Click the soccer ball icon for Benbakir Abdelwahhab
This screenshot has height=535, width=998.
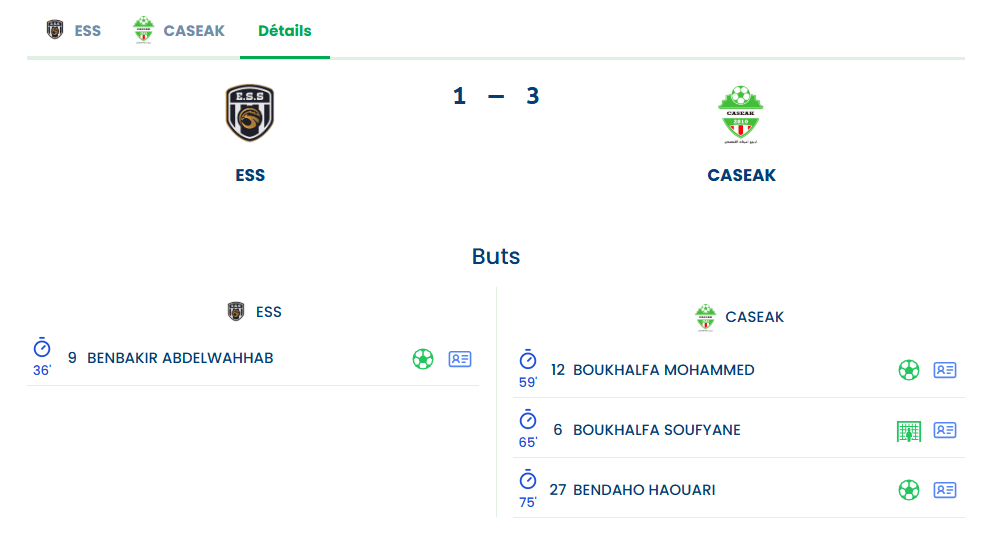click(423, 359)
